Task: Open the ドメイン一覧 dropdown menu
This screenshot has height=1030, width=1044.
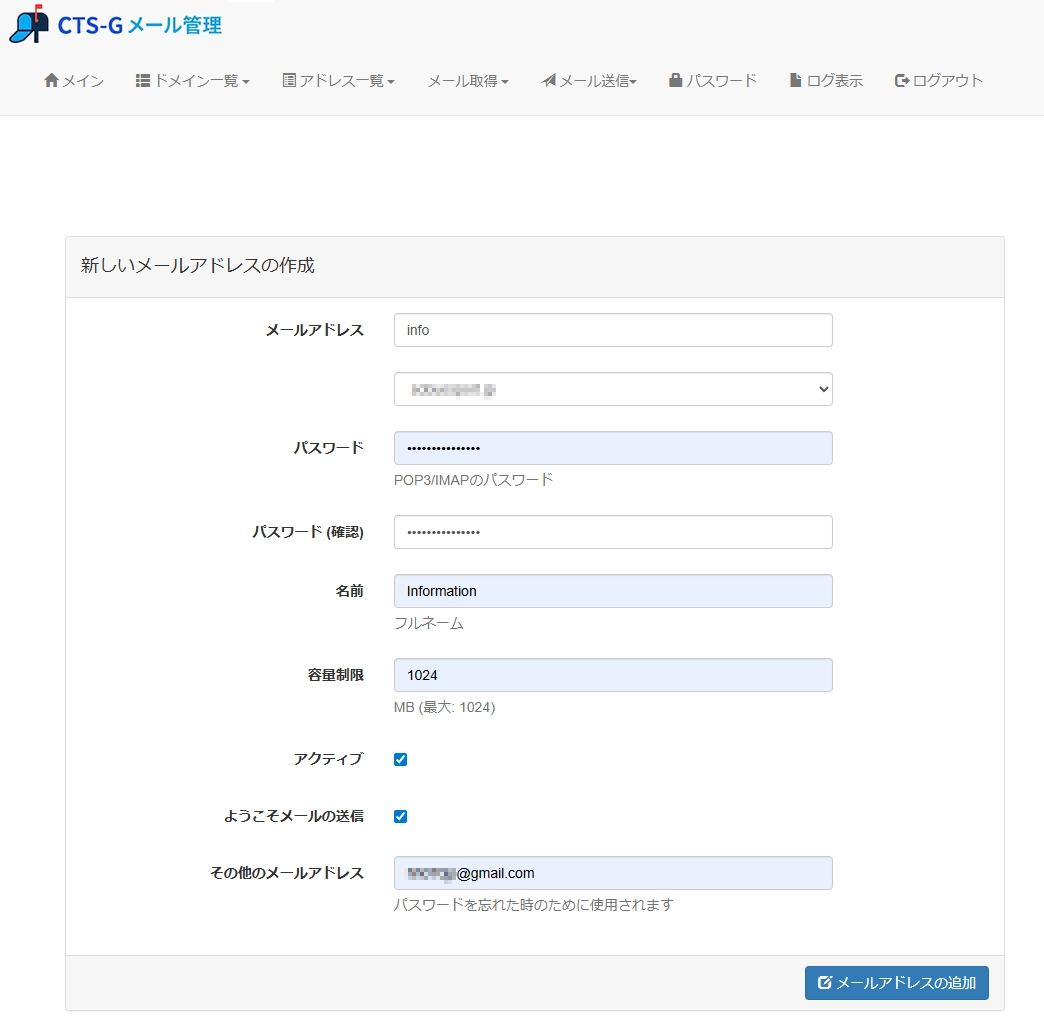Action: (x=192, y=80)
